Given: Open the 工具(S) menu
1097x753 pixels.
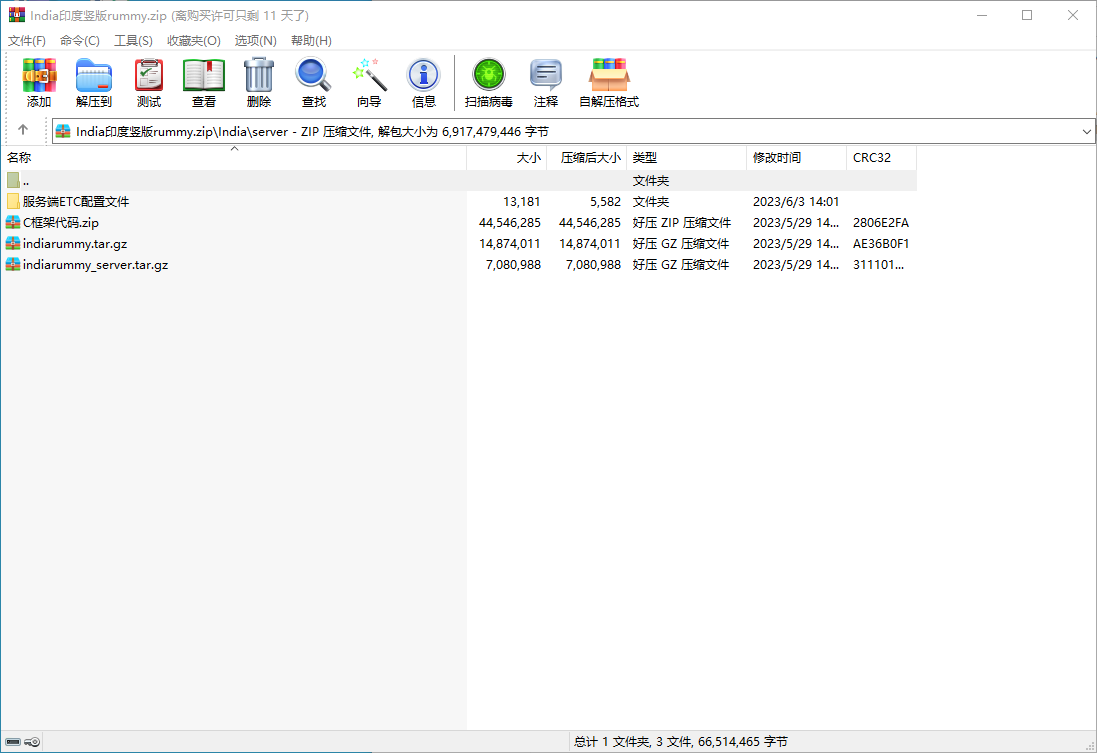Looking at the screenshot, I should click(133, 41).
